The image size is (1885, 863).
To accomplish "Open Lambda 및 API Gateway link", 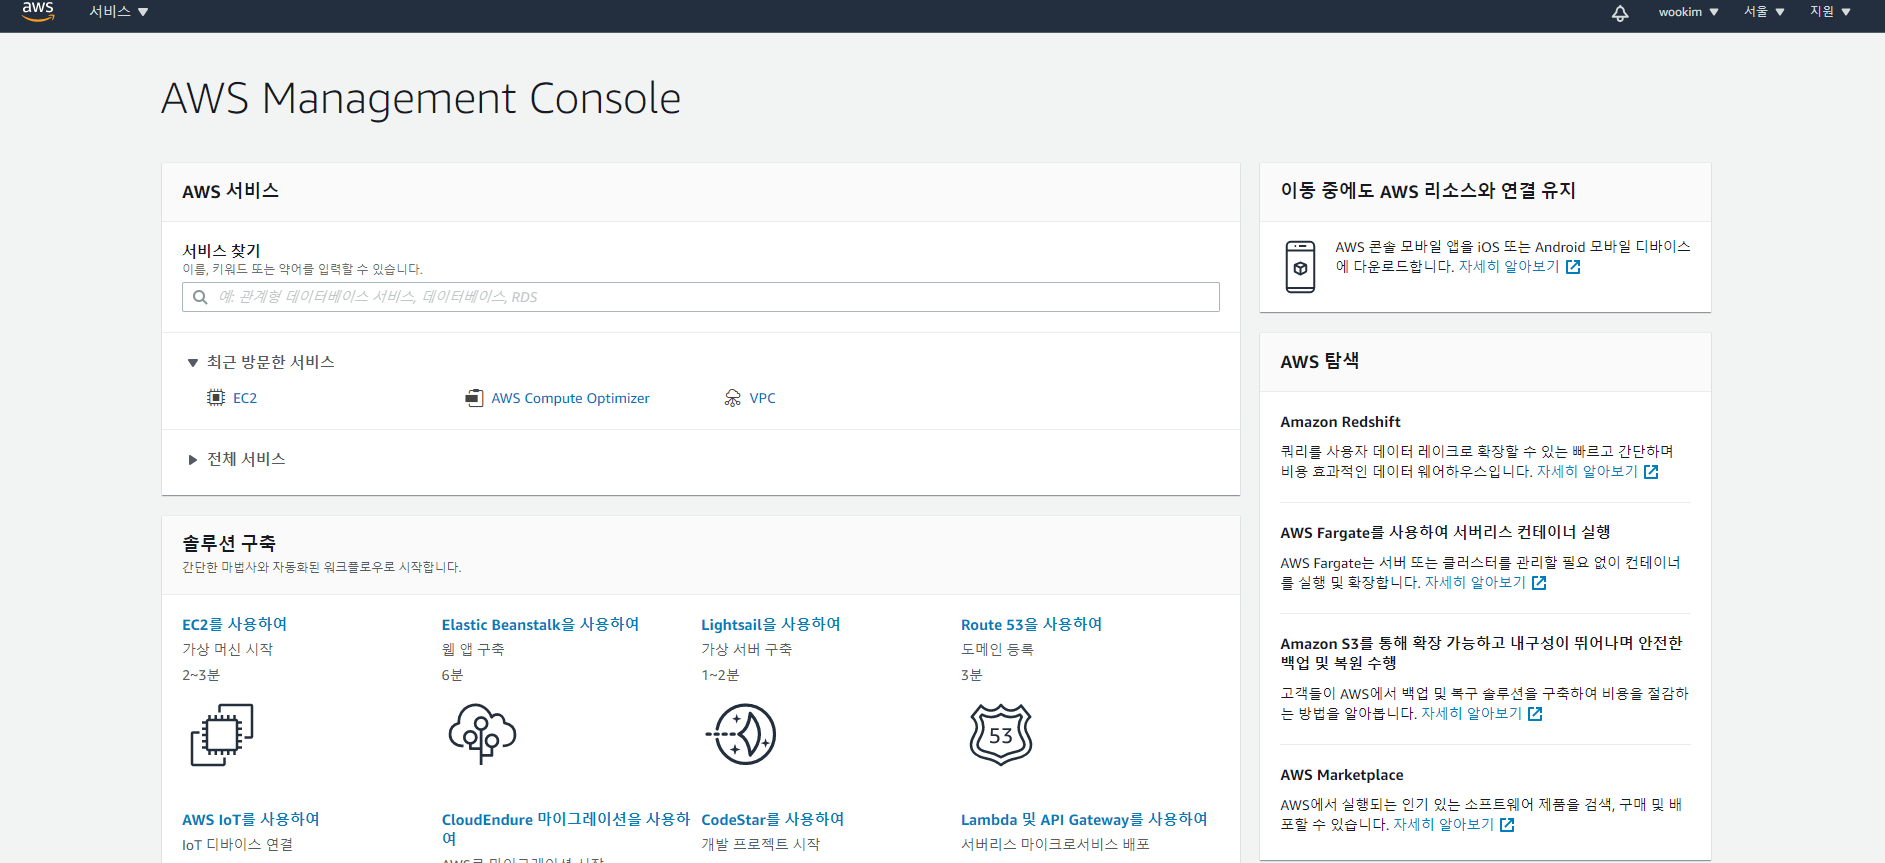I will 1084,819.
